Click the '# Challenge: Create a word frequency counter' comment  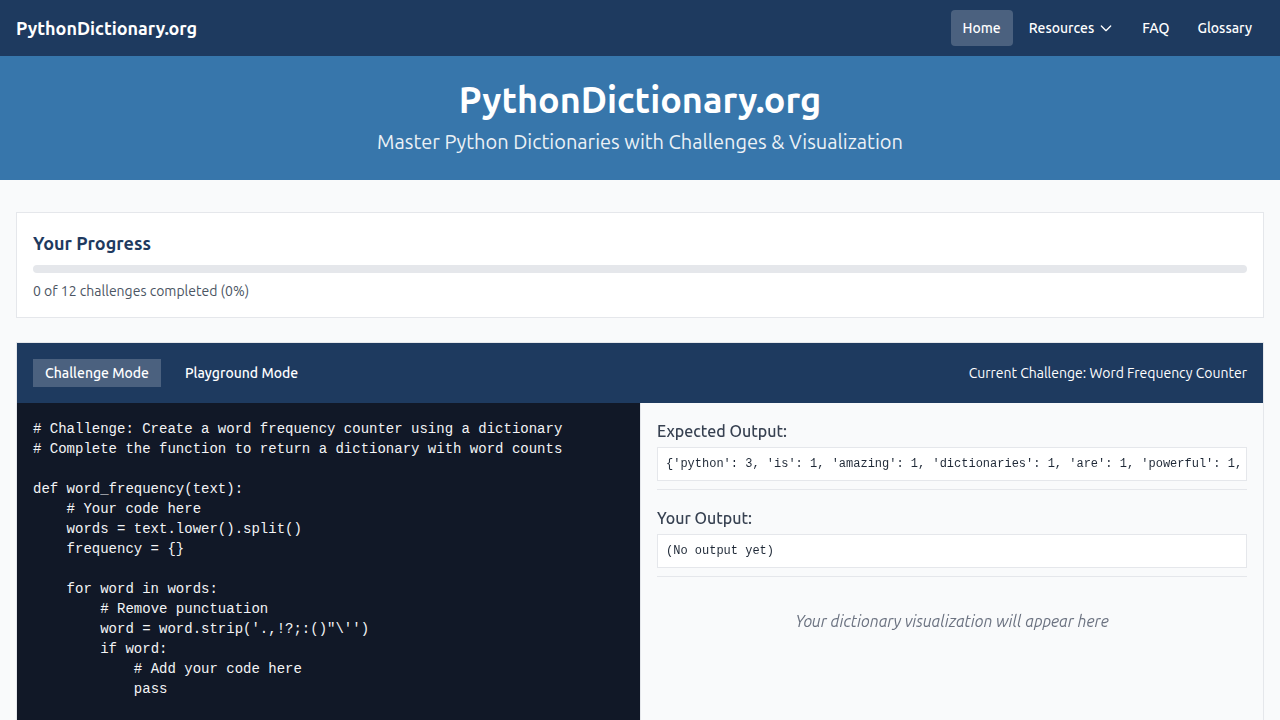(298, 428)
